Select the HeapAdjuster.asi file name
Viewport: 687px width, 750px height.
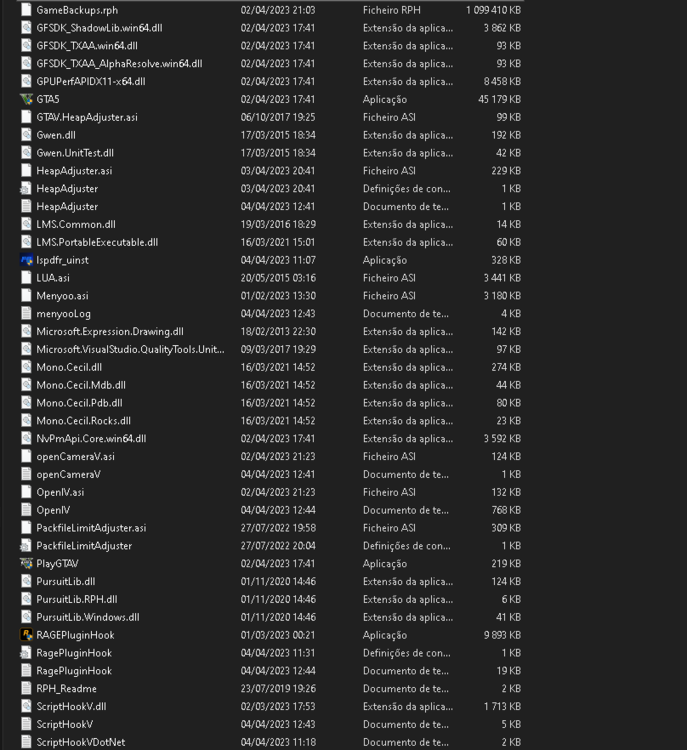(x=74, y=171)
